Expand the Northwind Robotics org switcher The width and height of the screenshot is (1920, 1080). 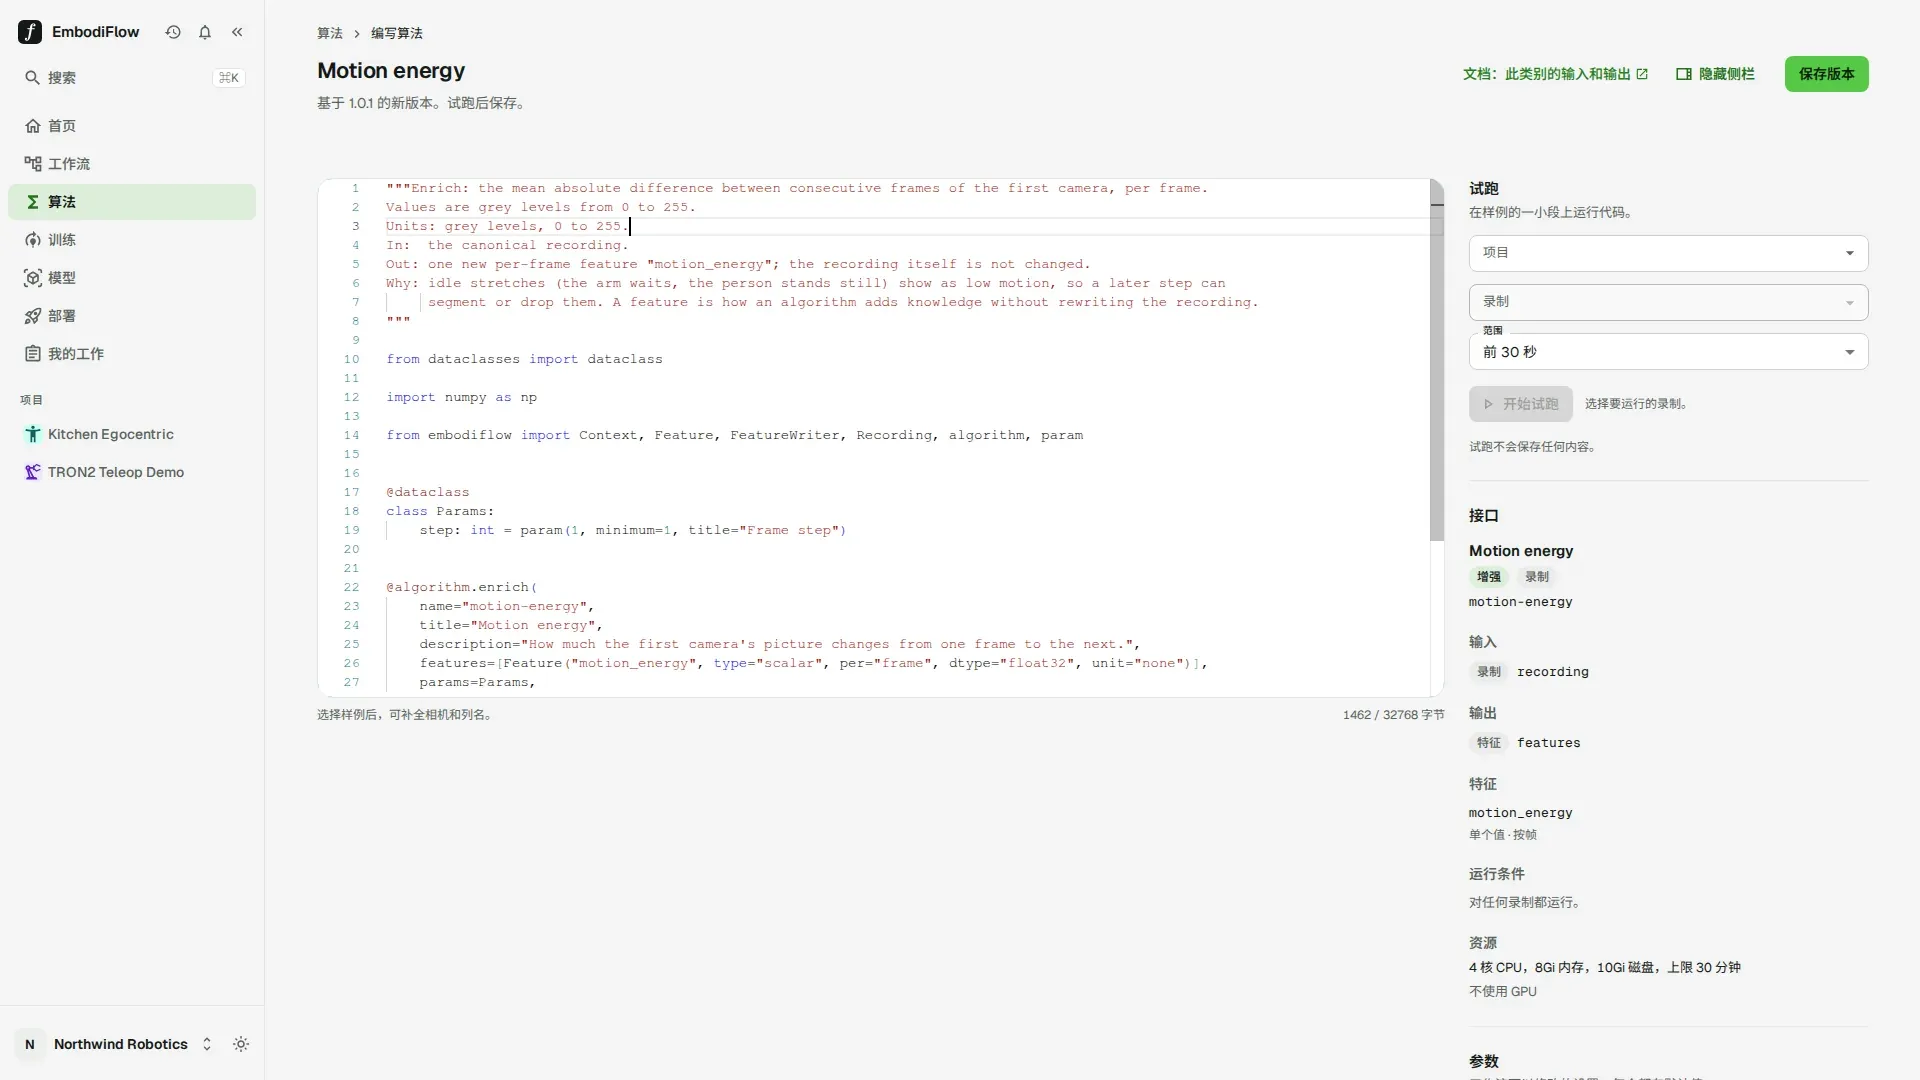tap(207, 1044)
